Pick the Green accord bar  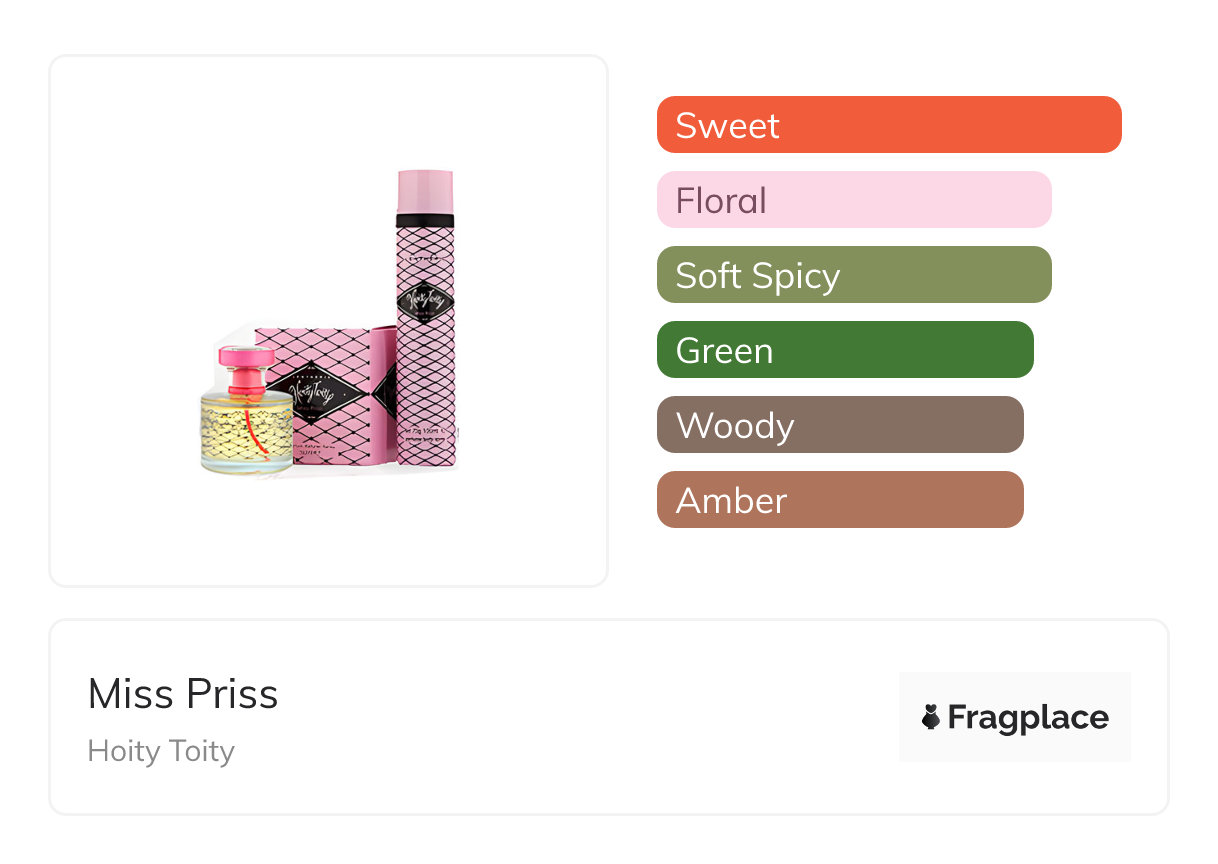tap(845, 350)
